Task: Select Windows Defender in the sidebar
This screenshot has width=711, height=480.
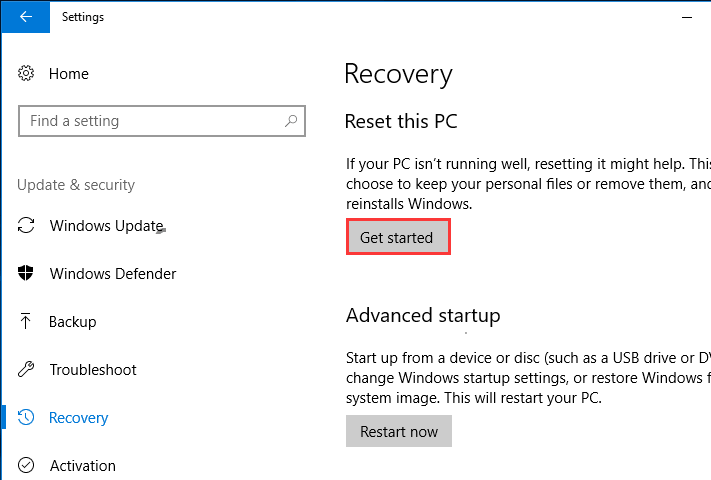Action: (112, 274)
